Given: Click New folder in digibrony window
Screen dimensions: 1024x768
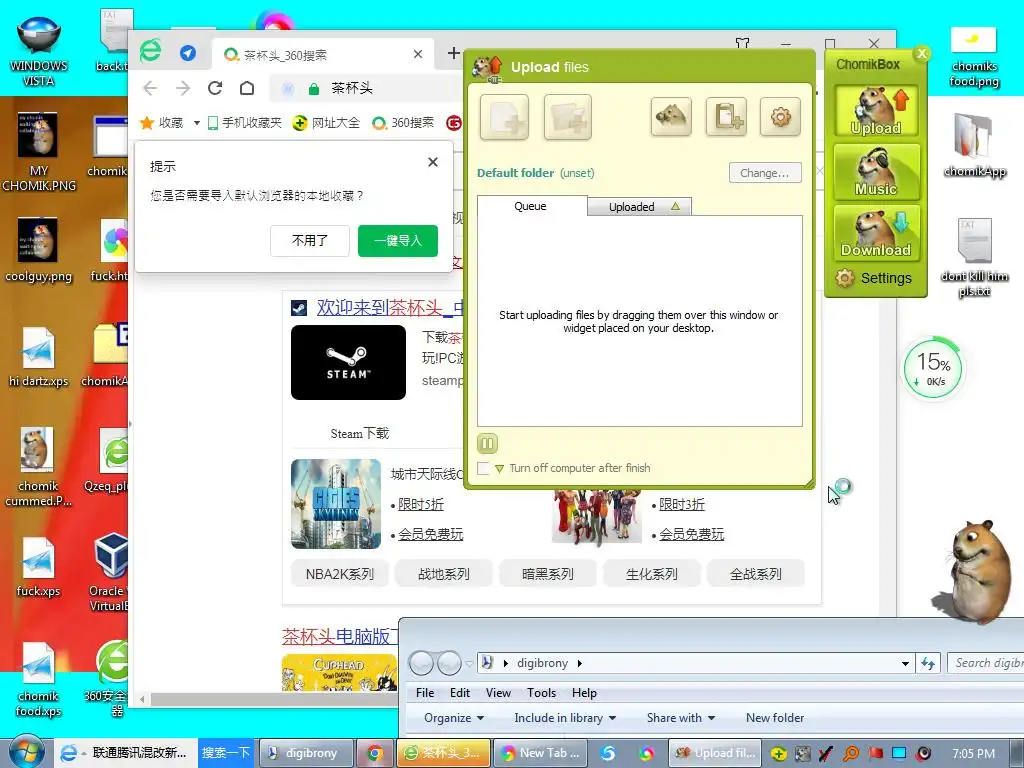Looking at the screenshot, I should [x=775, y=718].
